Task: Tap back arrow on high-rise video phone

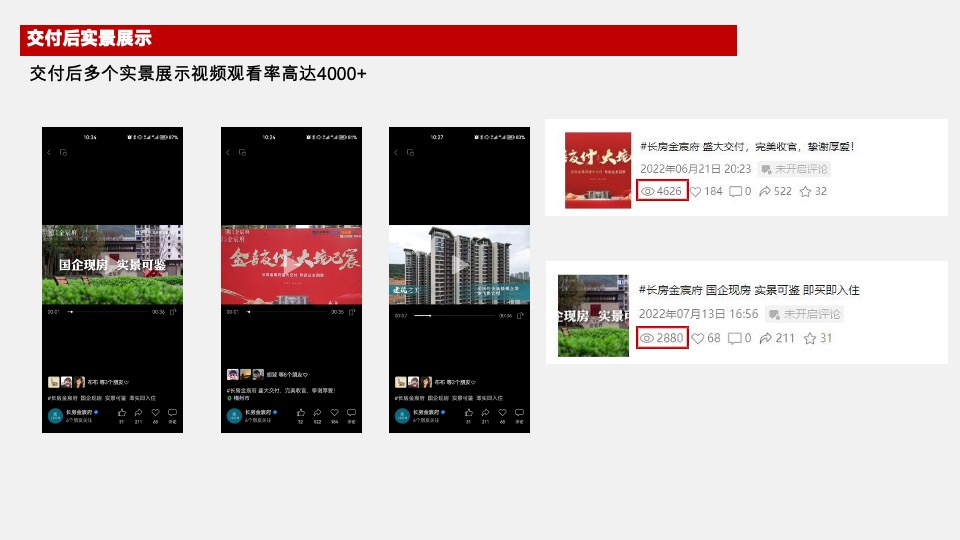Action: (396, 152)
